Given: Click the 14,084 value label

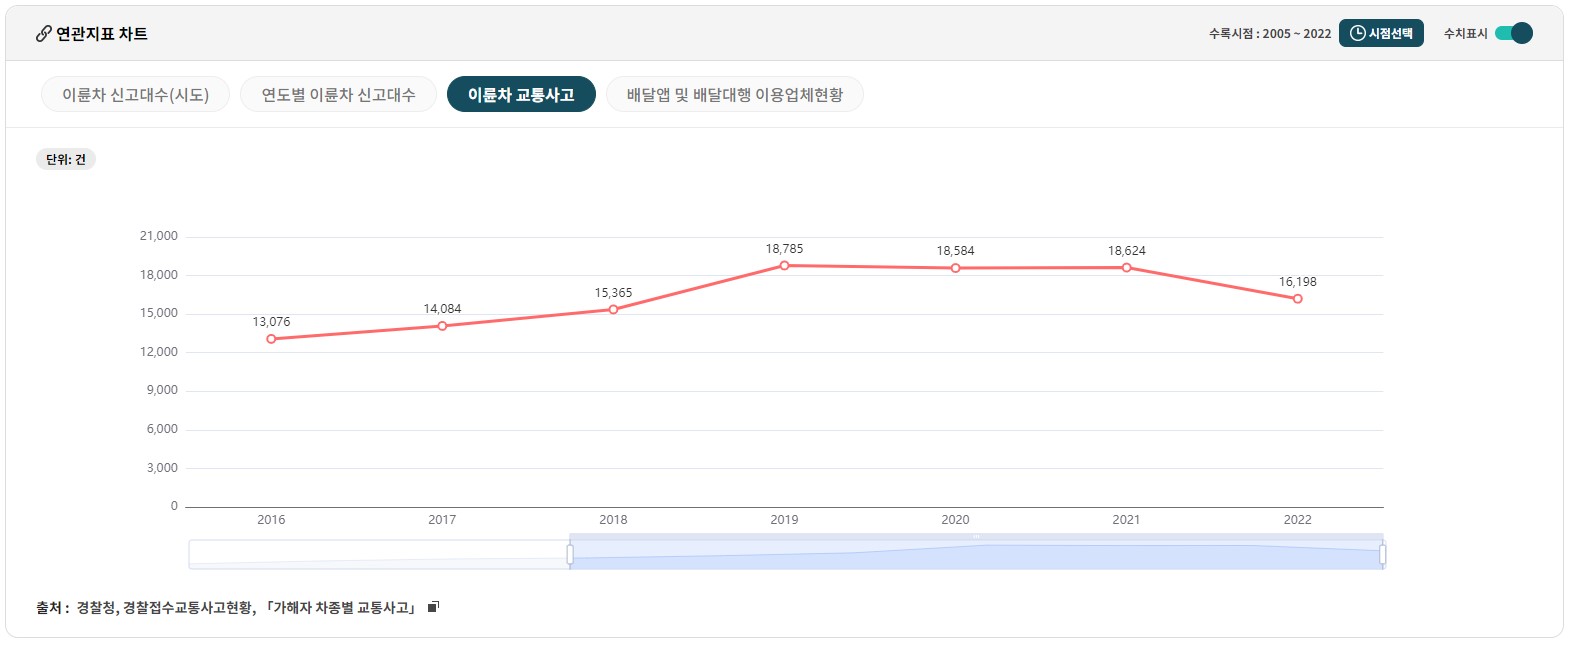Looking at the screenshot, I should point(442,309).
